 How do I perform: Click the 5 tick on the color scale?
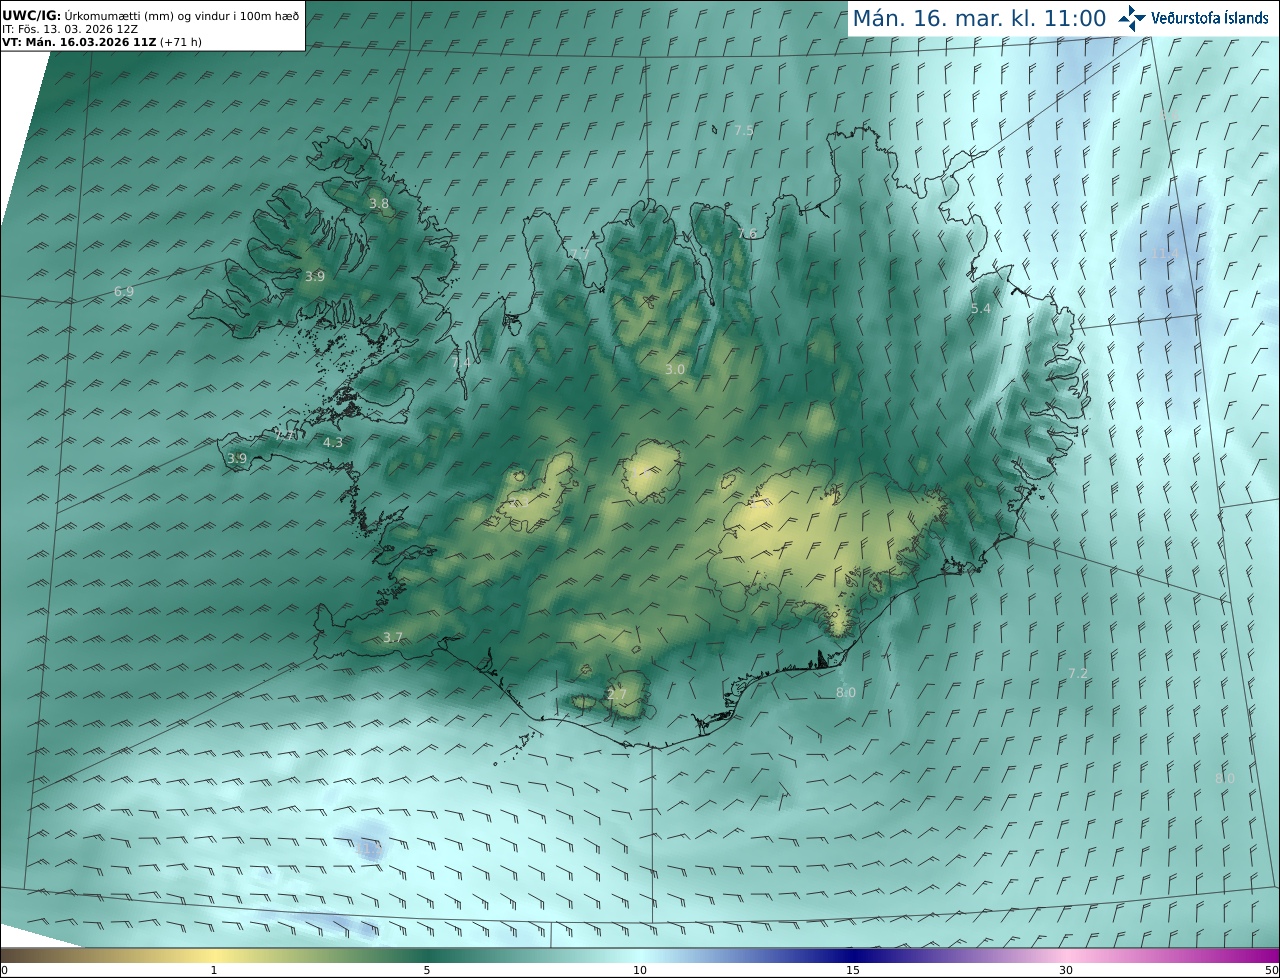[x=427, y=970]
